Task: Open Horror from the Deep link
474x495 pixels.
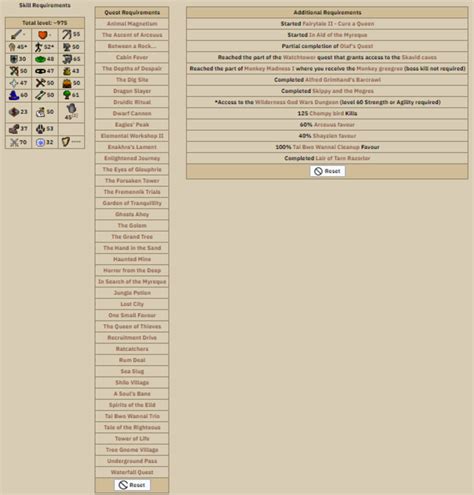Action: tap(132, 270)
